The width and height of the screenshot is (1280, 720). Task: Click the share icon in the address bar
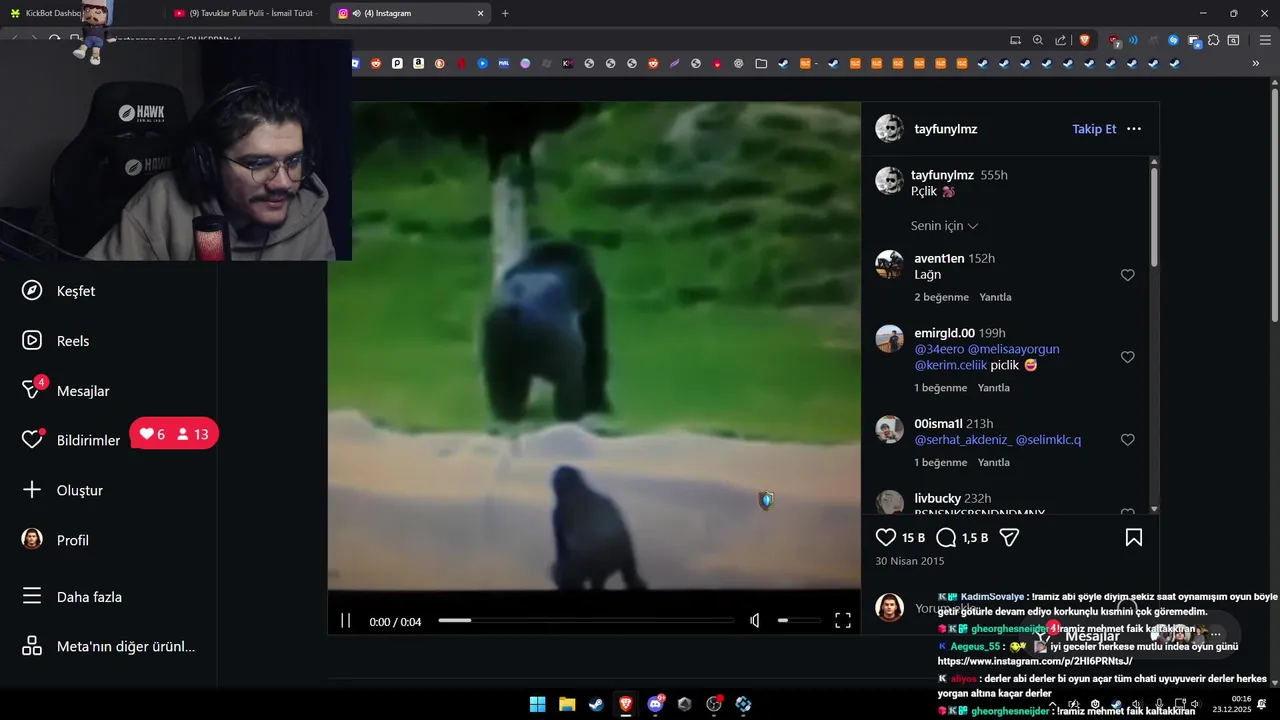point(1060,40)
